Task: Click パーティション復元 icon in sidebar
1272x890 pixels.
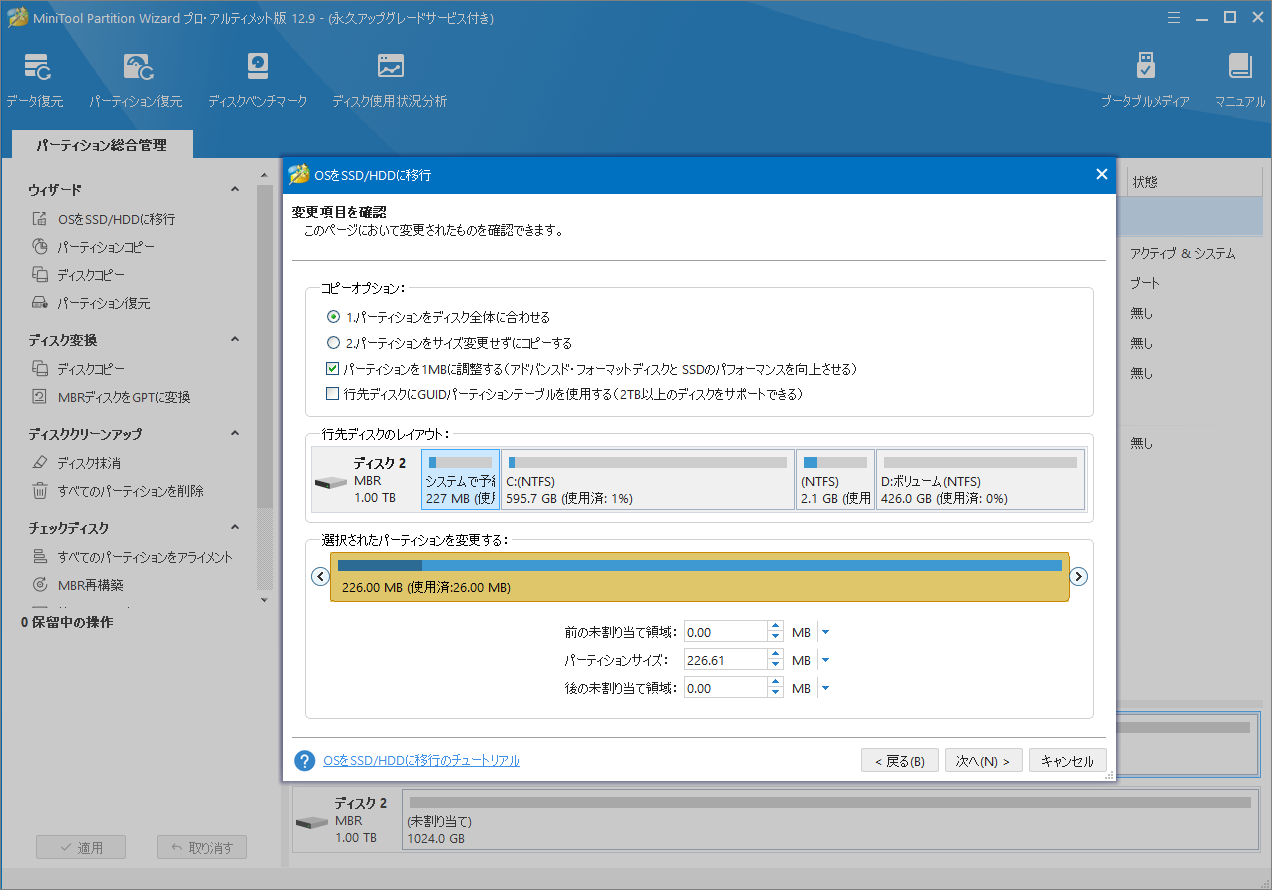Action: pyautogui.click(x=40, y=303)
